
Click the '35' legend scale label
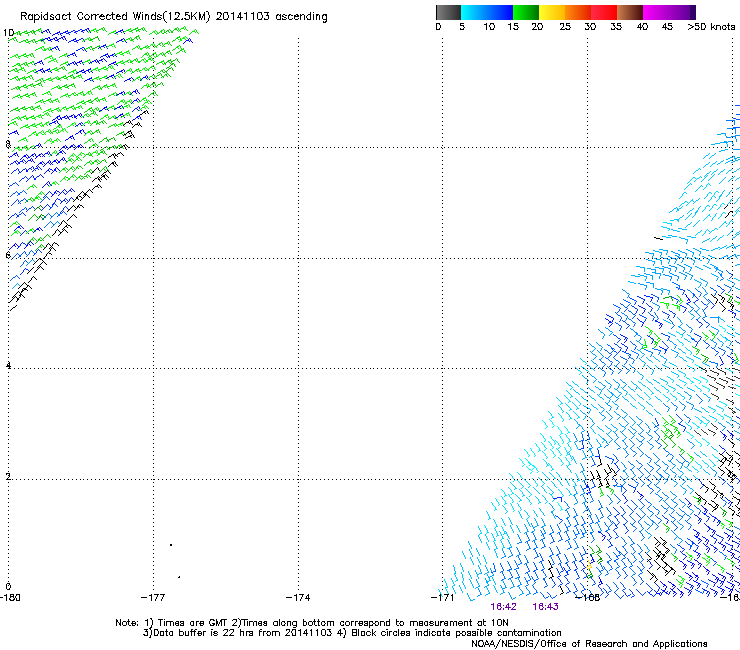616,27
